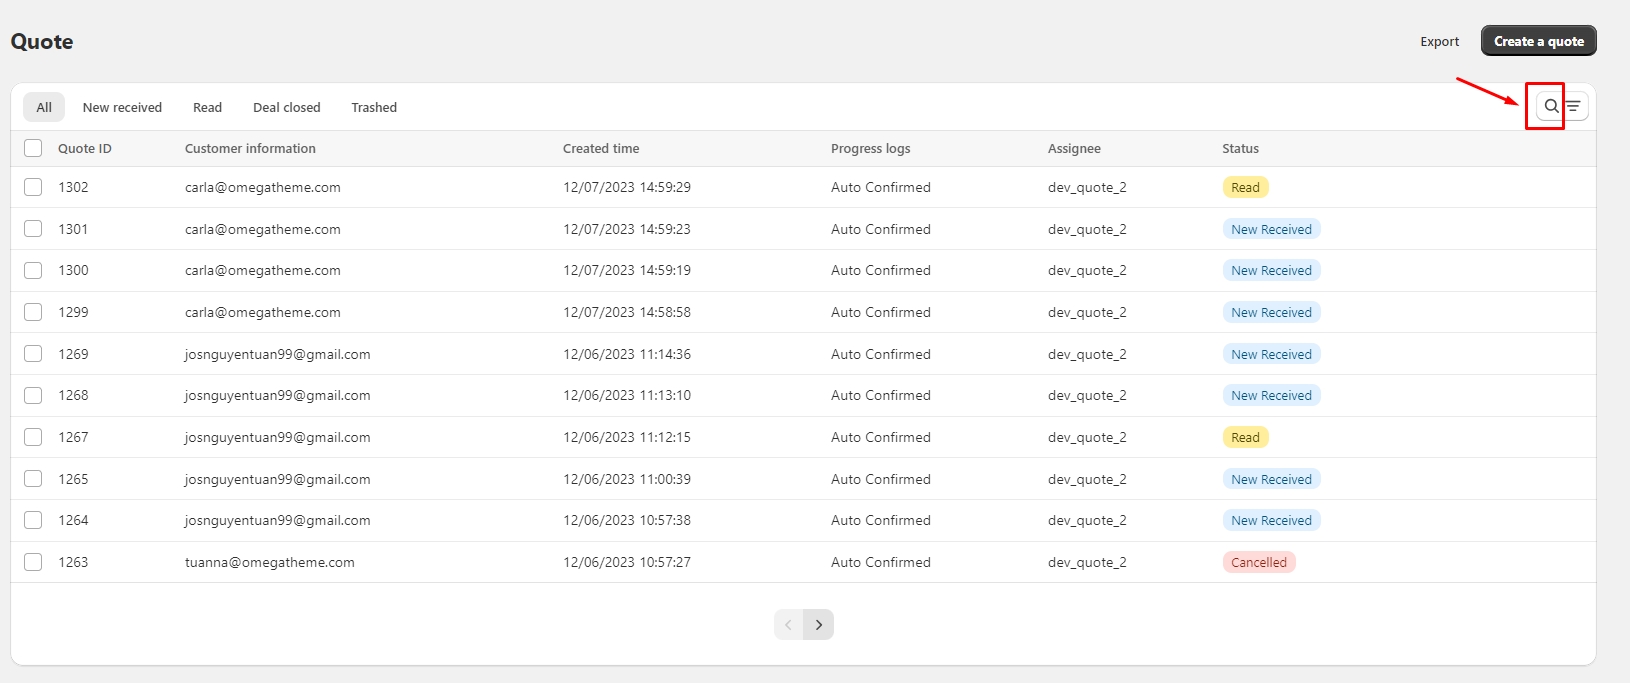Select checkbox for quote 1269
Image resolution: width=1630 pixels, height=683 pixels.
pos(33,354)
